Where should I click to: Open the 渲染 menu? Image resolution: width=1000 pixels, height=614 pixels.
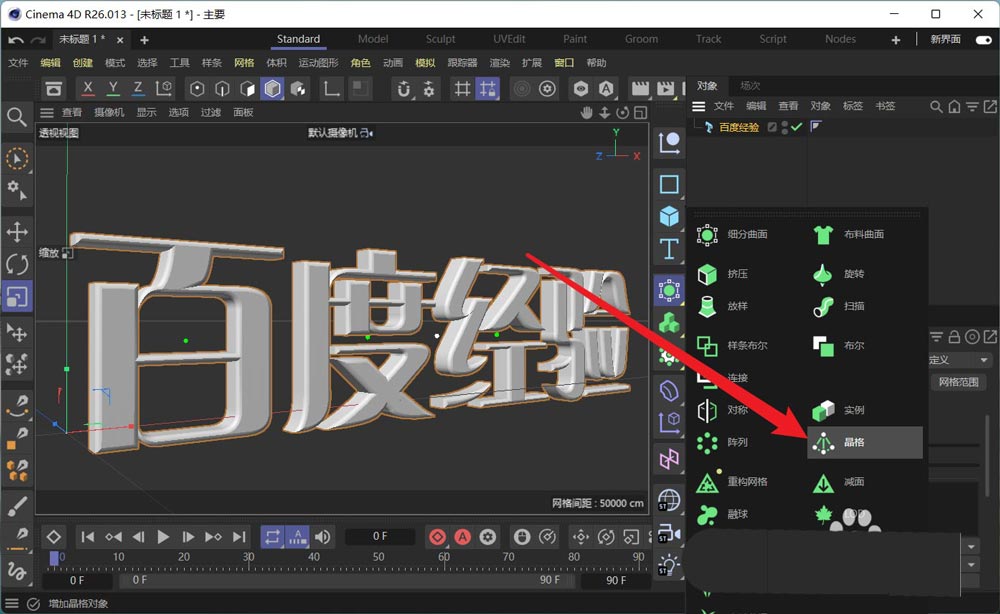[499, 62]
